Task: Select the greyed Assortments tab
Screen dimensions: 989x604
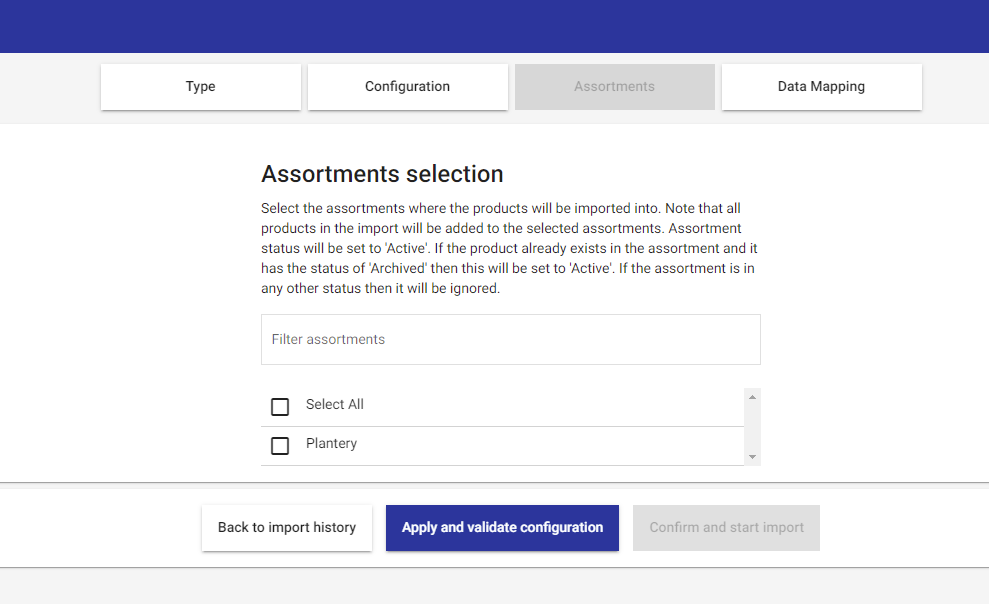Action: point(614,86)
